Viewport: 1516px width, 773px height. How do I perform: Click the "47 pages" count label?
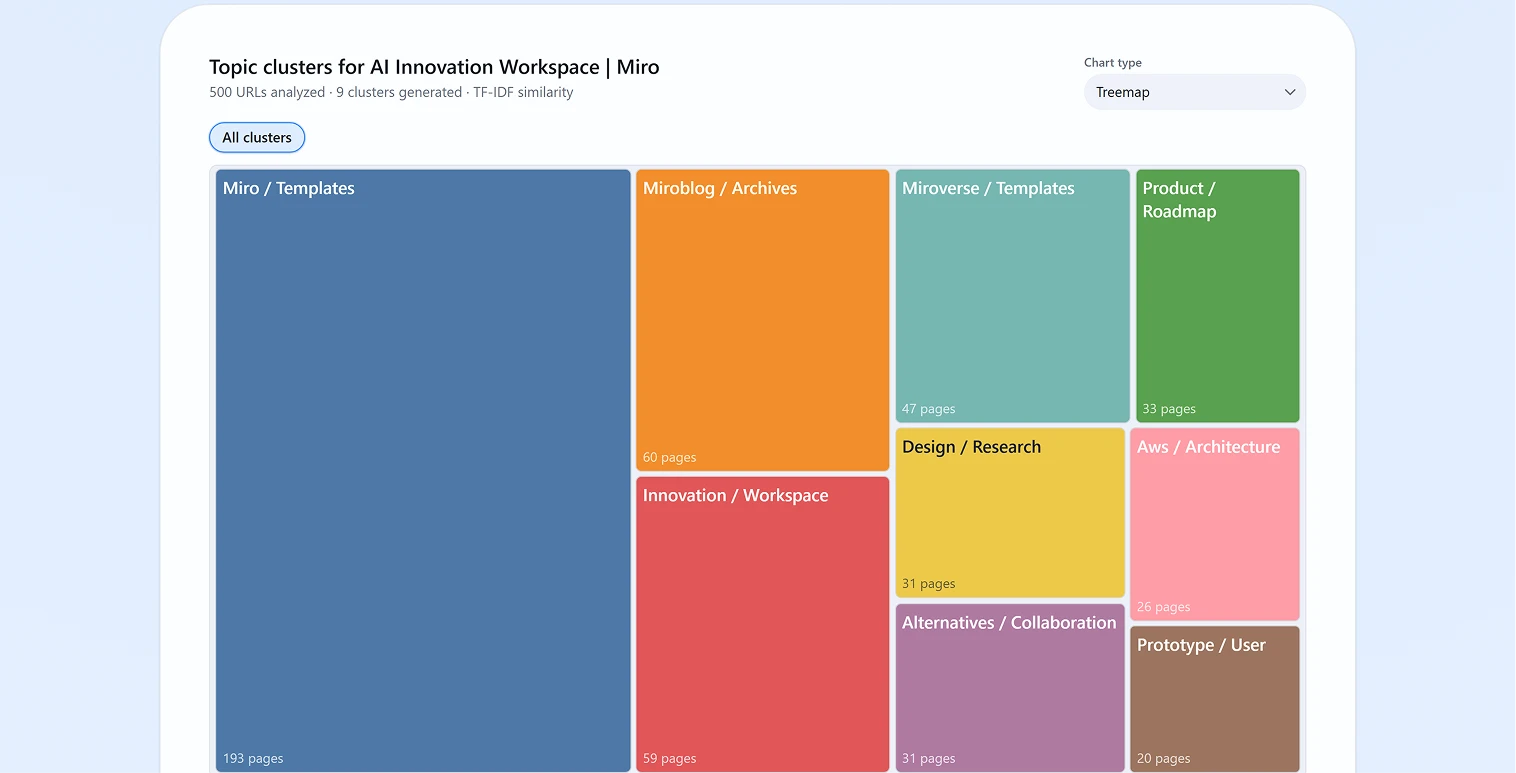click(x=928, y=409)
